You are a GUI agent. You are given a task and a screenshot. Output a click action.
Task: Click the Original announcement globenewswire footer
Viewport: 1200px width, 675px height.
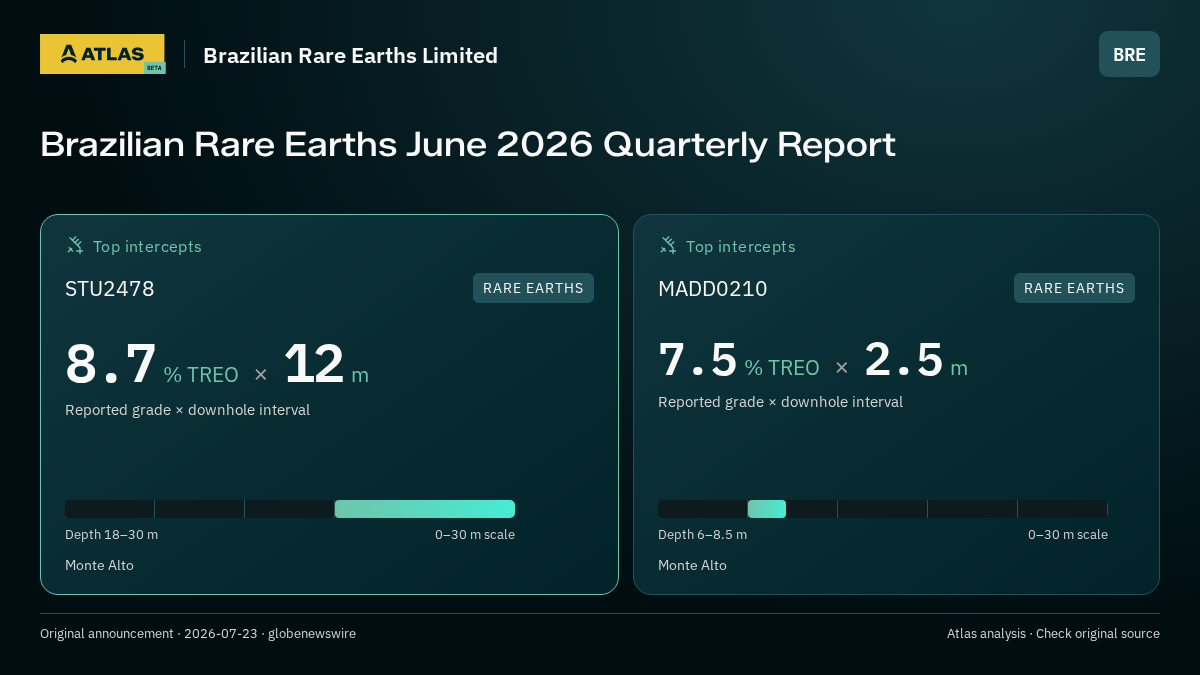(198, 634)
